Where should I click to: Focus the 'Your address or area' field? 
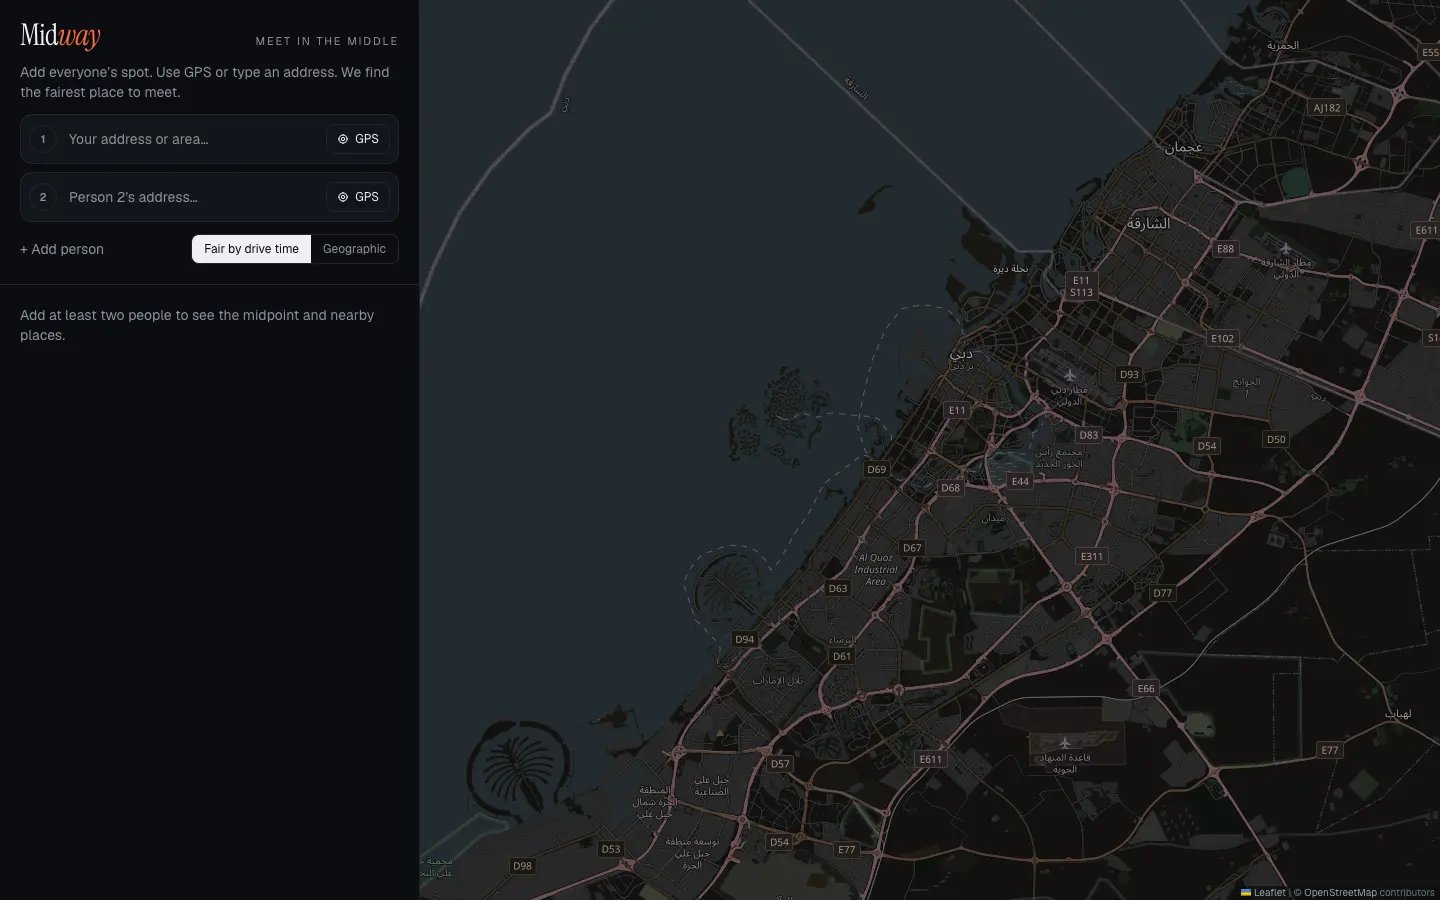pyautogui.click(x=192, y=139)
